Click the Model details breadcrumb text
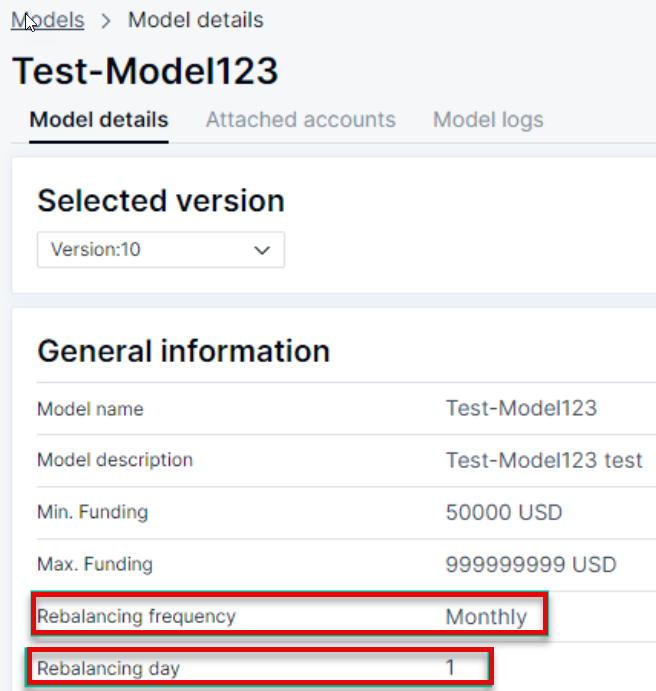The image size is (656, 691). (x=196, y=20)
